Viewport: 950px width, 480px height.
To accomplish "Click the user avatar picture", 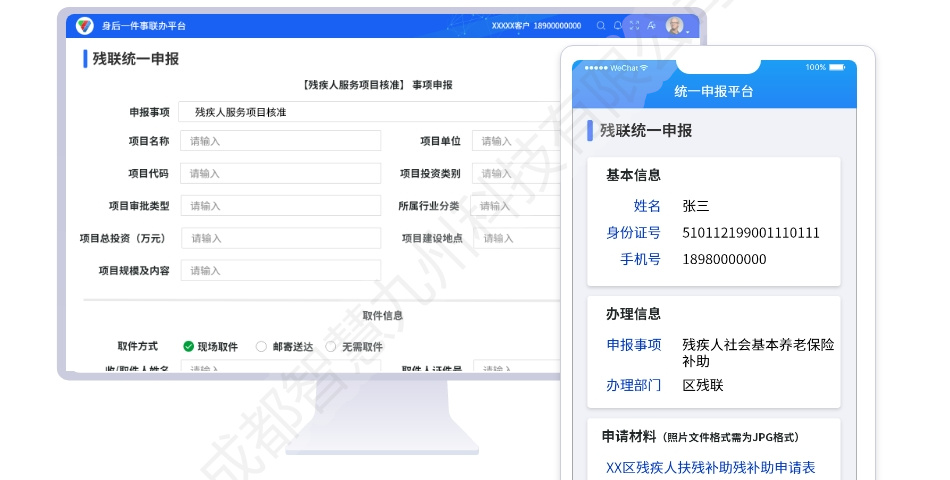I will click(675, 26).
